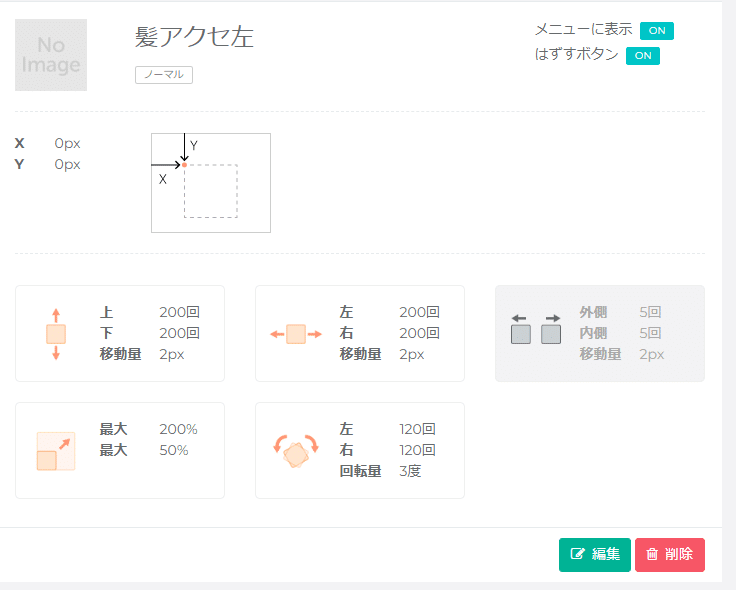Click the 回転量 3度 value

pyautogui.click(x=410, y=471)
